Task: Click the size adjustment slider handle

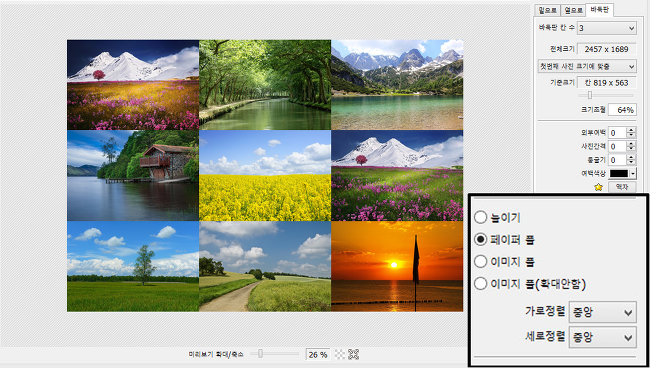Action: [589, 95]
